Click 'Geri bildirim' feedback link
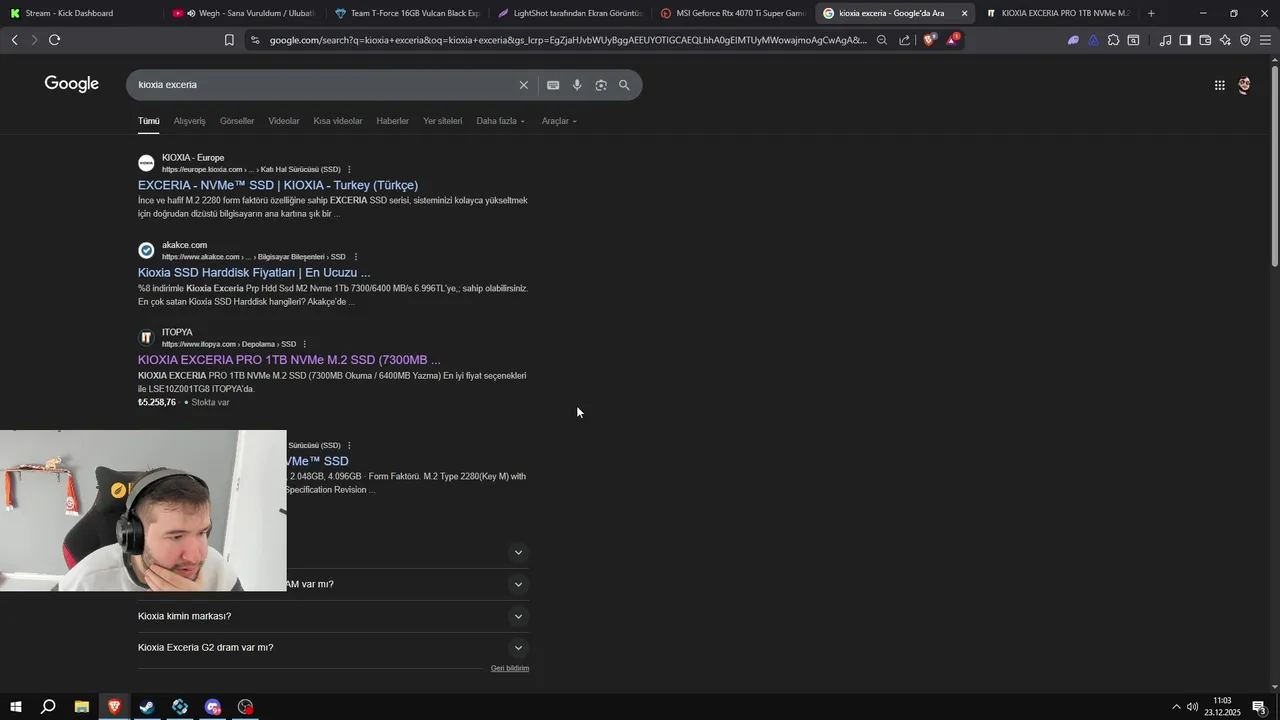Image resolution: width=1280 pixels, height=720 pixels. pos(510,668)
